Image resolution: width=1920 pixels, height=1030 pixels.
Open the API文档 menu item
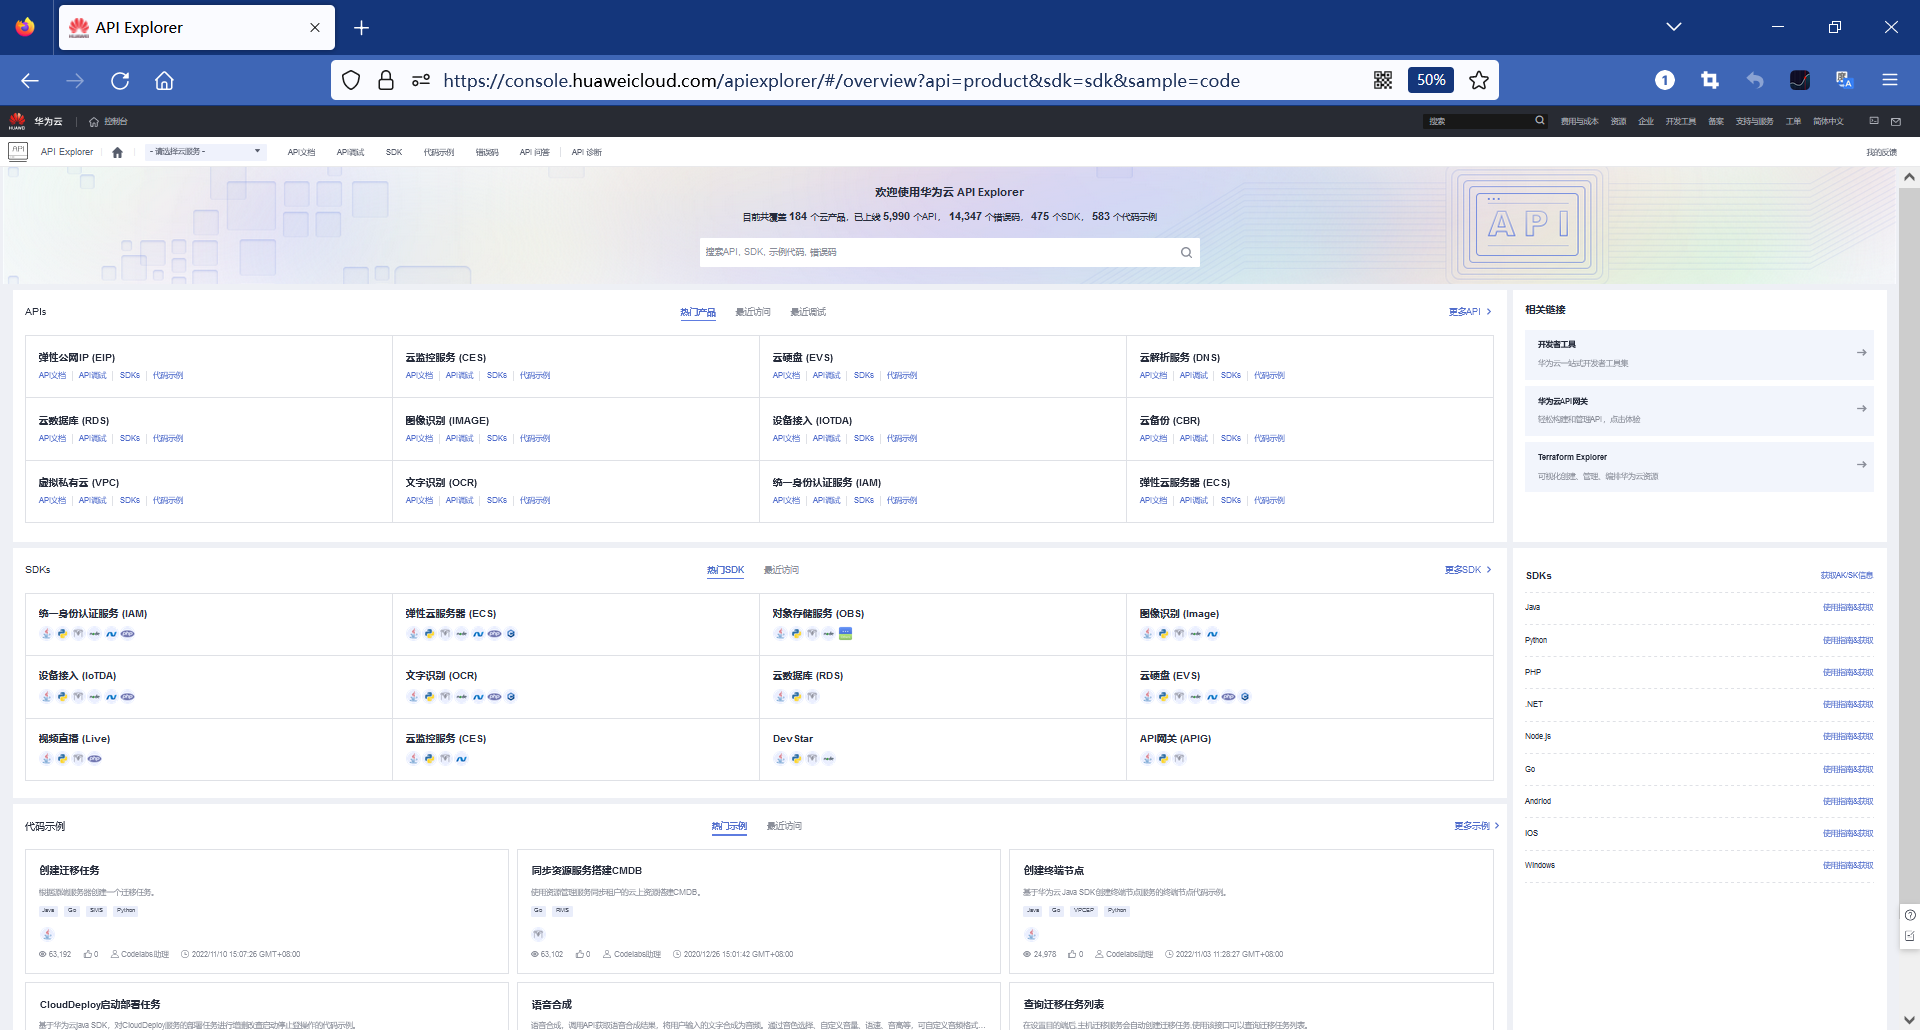coord(301,152)
